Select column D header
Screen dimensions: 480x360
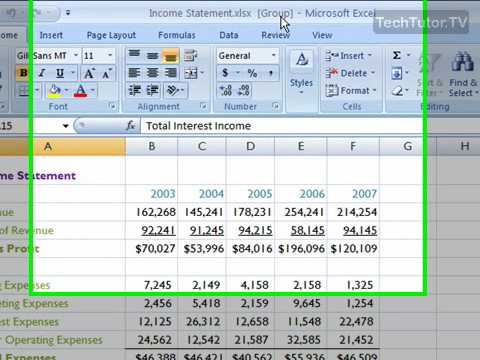pyautogui.click(x=250, y=146)
